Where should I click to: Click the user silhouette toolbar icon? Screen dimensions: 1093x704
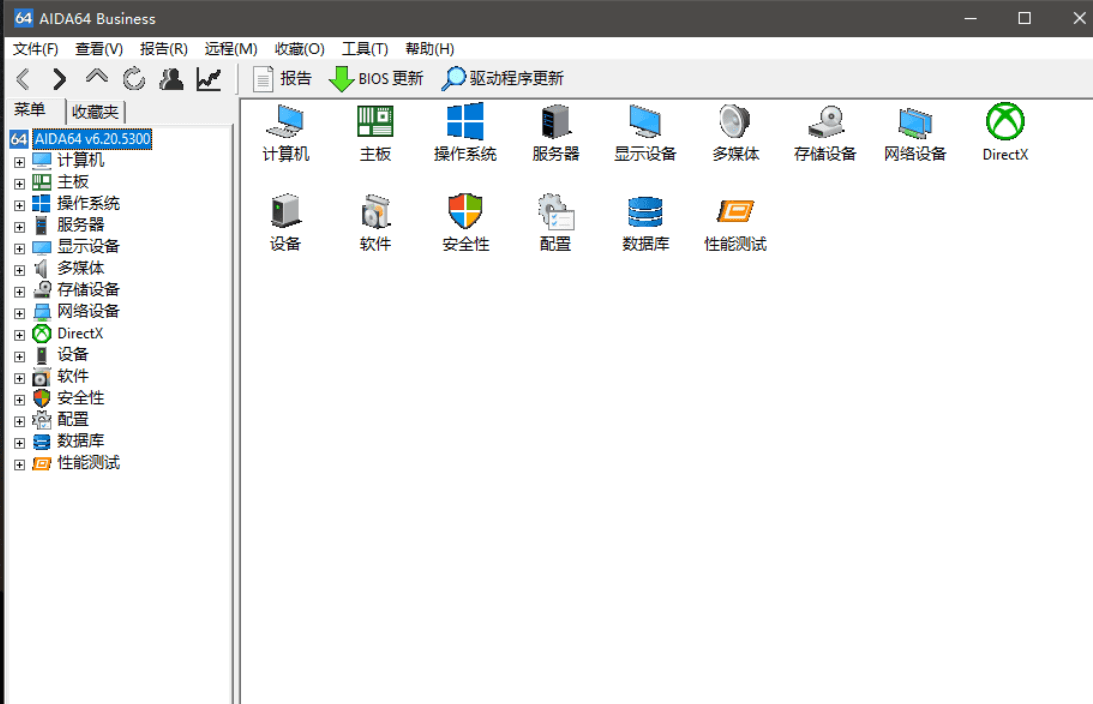[x=171, y=79]
